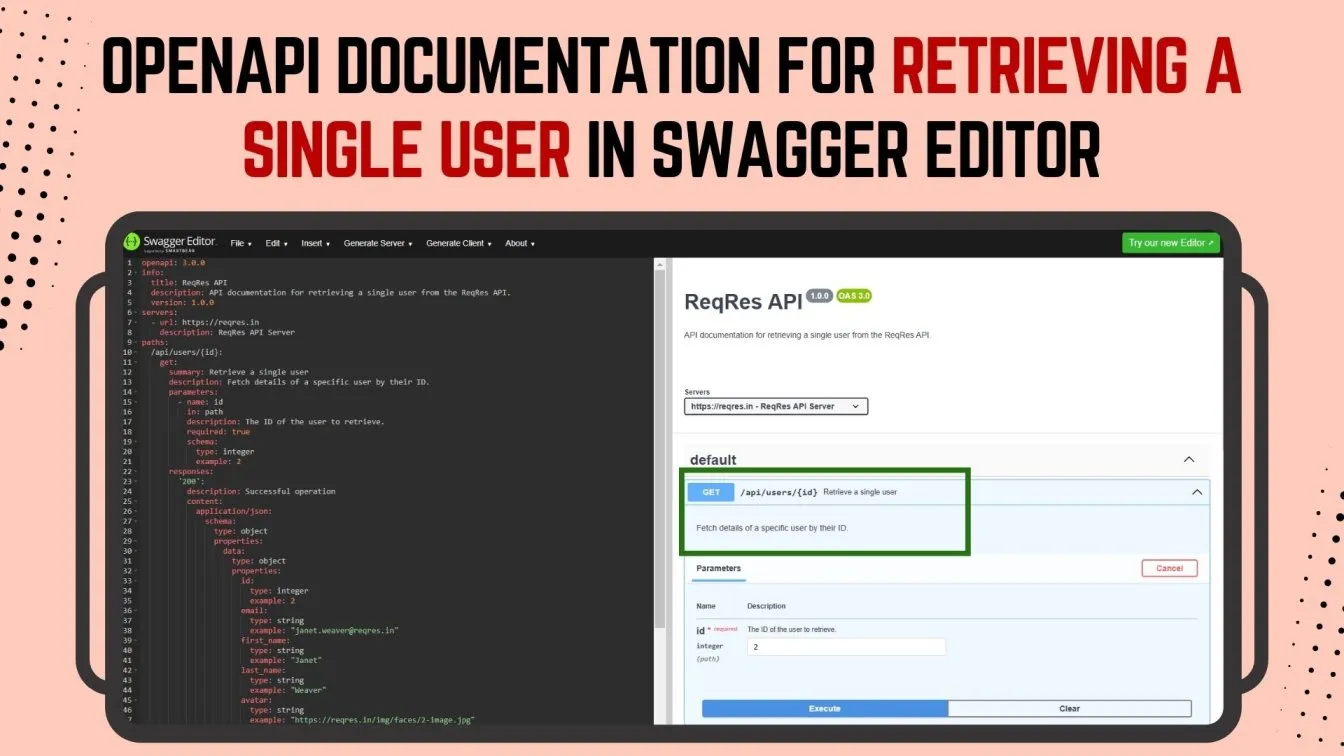Open the Generate Client menu
Screen dimensions: 1344x756
click(x=460, y=243)
